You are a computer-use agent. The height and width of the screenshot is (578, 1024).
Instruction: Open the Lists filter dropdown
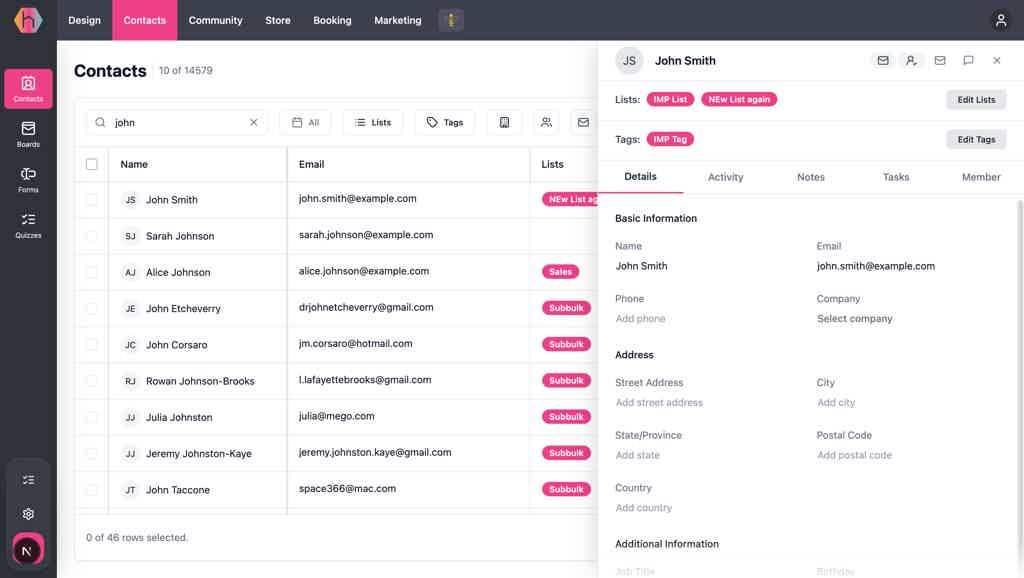[x=373, y=122]
